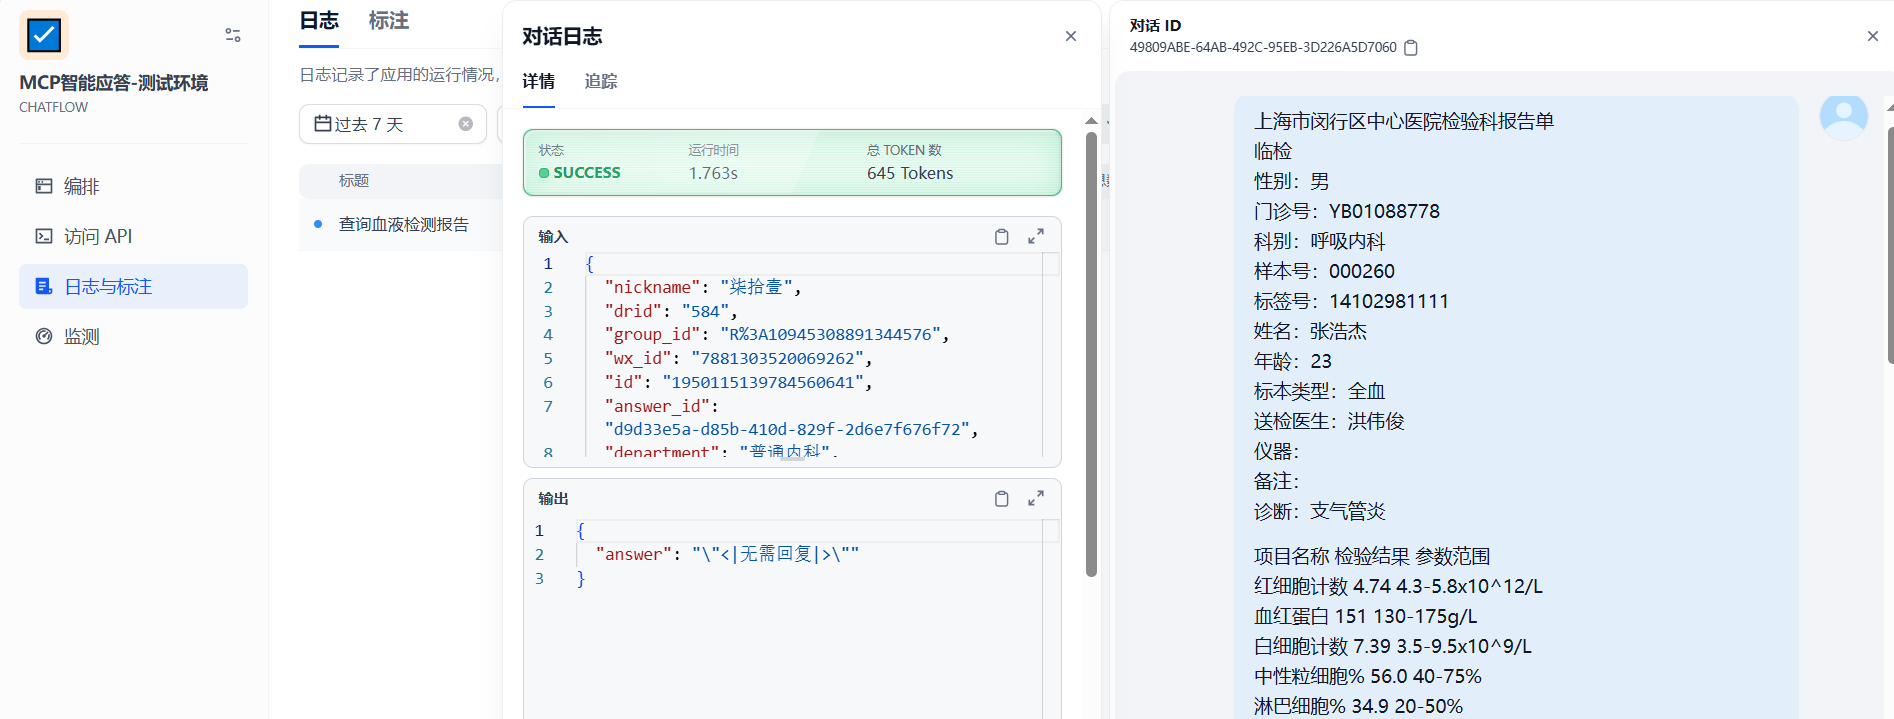Copy the input JSON content
The image size is (1894, 719).
[1001, 237]
